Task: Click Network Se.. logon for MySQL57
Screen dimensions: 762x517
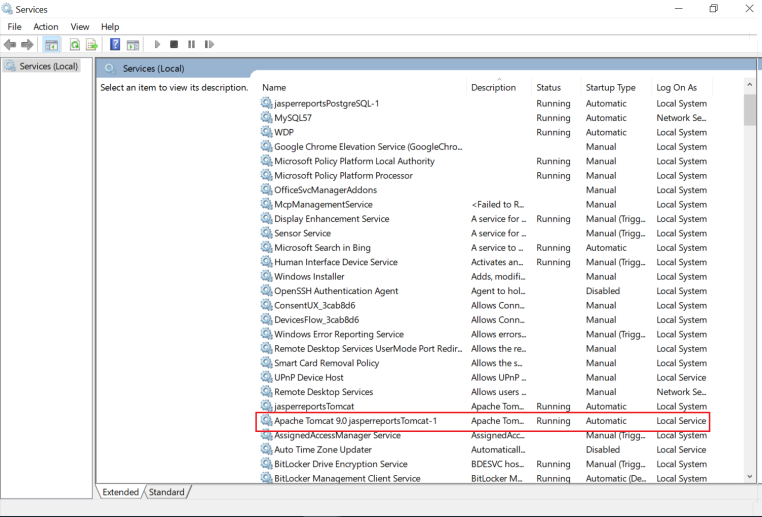Action: click(681, 118)
